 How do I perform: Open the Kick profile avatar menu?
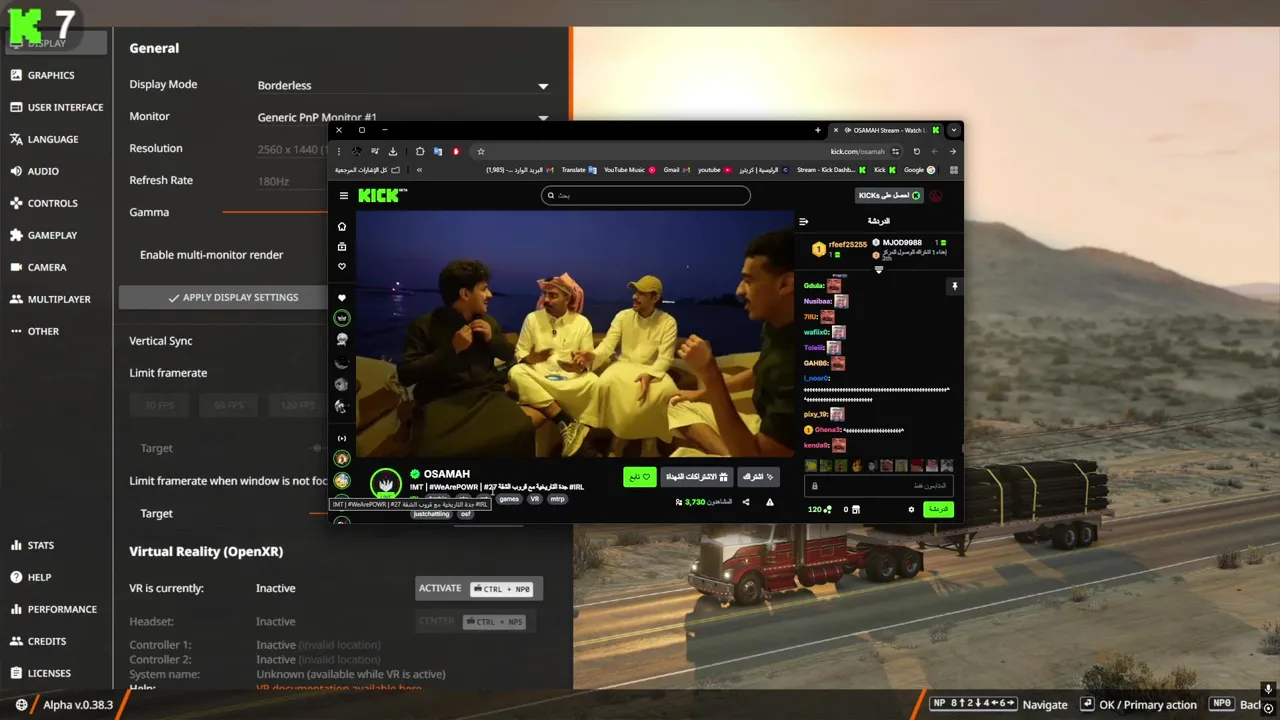[x=936, y=196]
